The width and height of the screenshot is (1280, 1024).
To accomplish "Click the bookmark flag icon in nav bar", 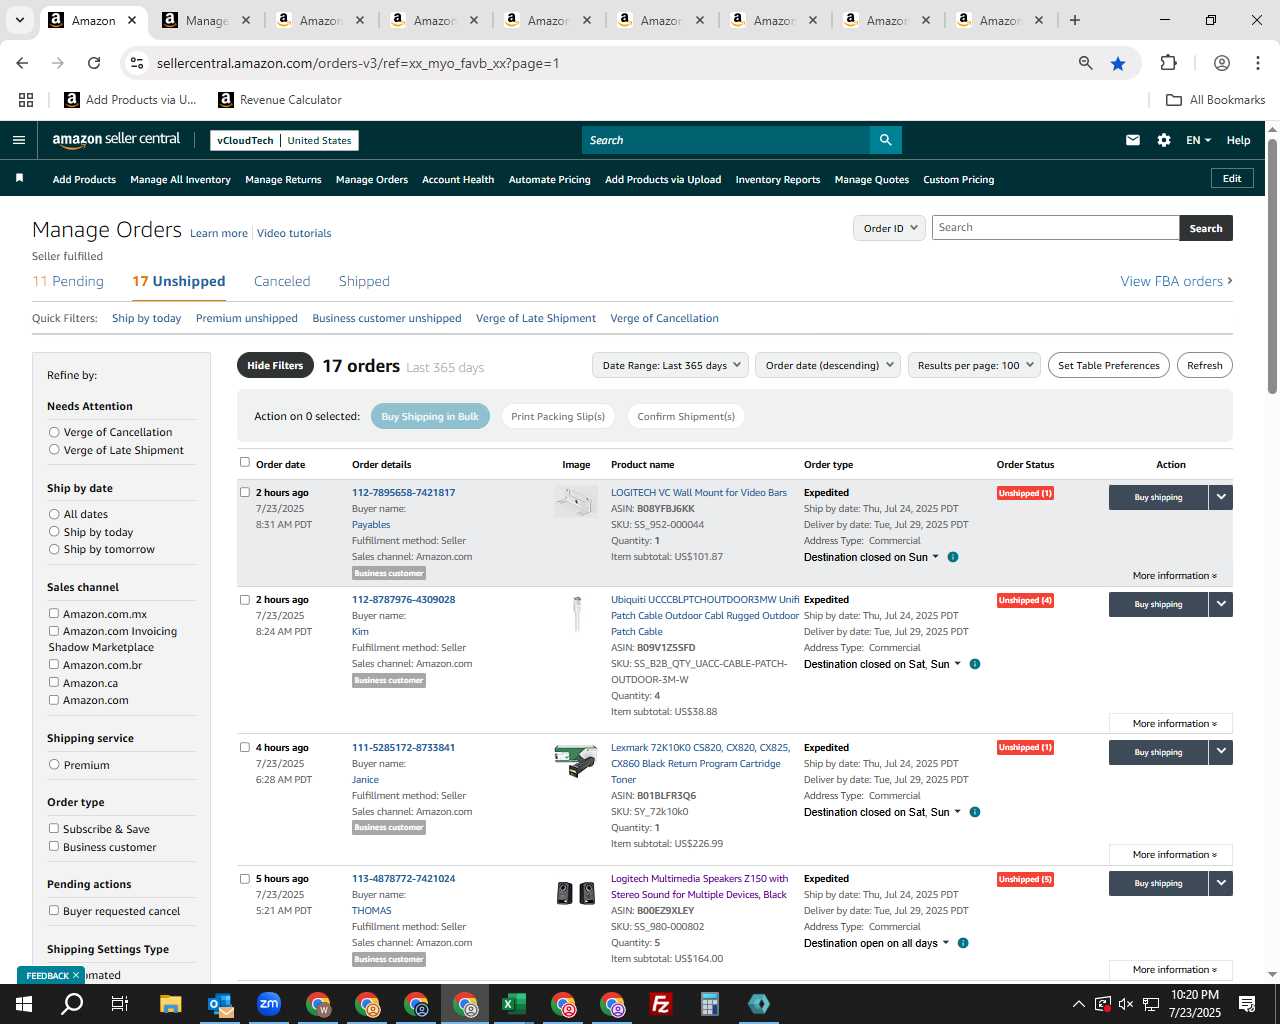I will click(x=19, y=179).
